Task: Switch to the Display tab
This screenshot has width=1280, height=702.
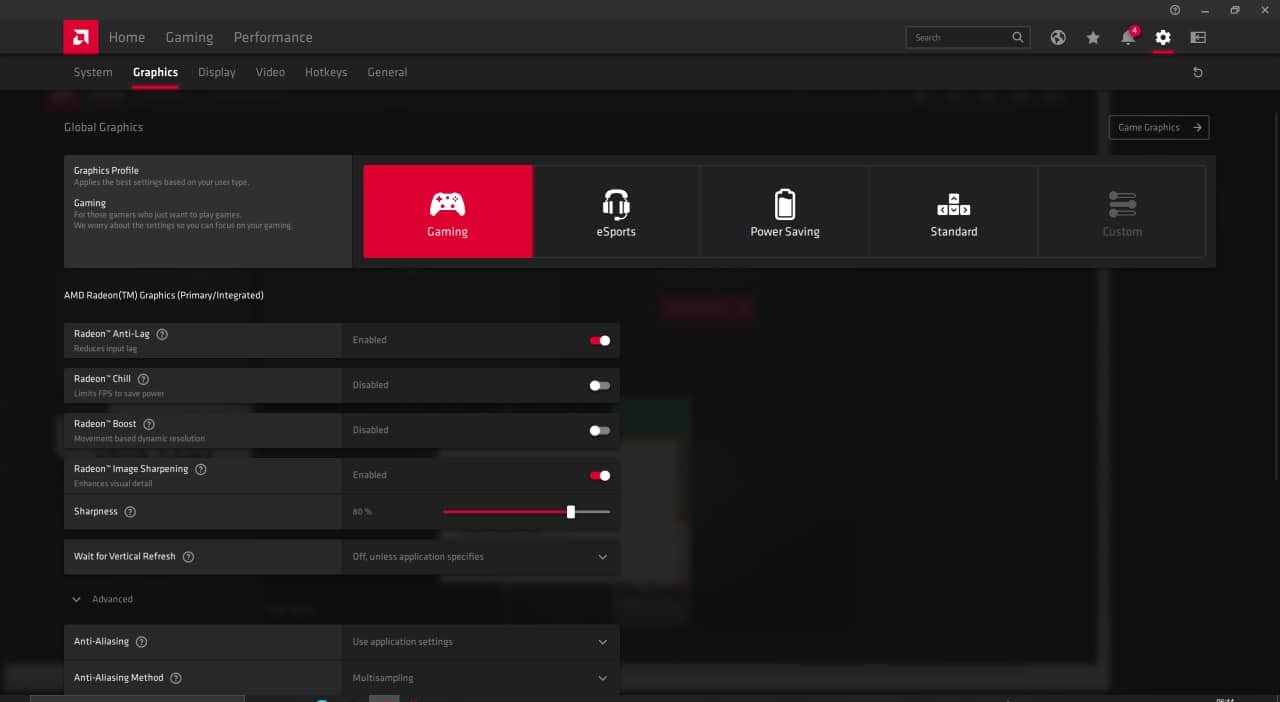Action: tap(217, 72)
